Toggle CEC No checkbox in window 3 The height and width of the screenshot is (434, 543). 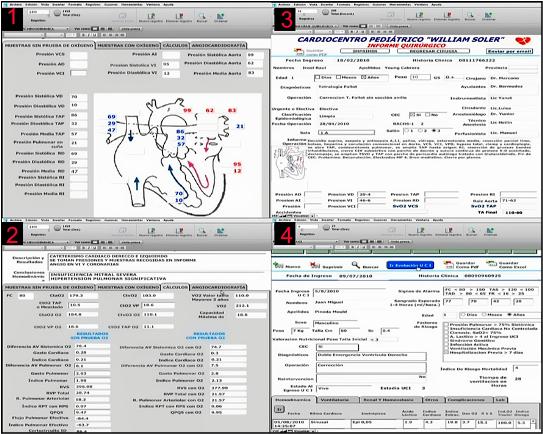click(427, 114)
